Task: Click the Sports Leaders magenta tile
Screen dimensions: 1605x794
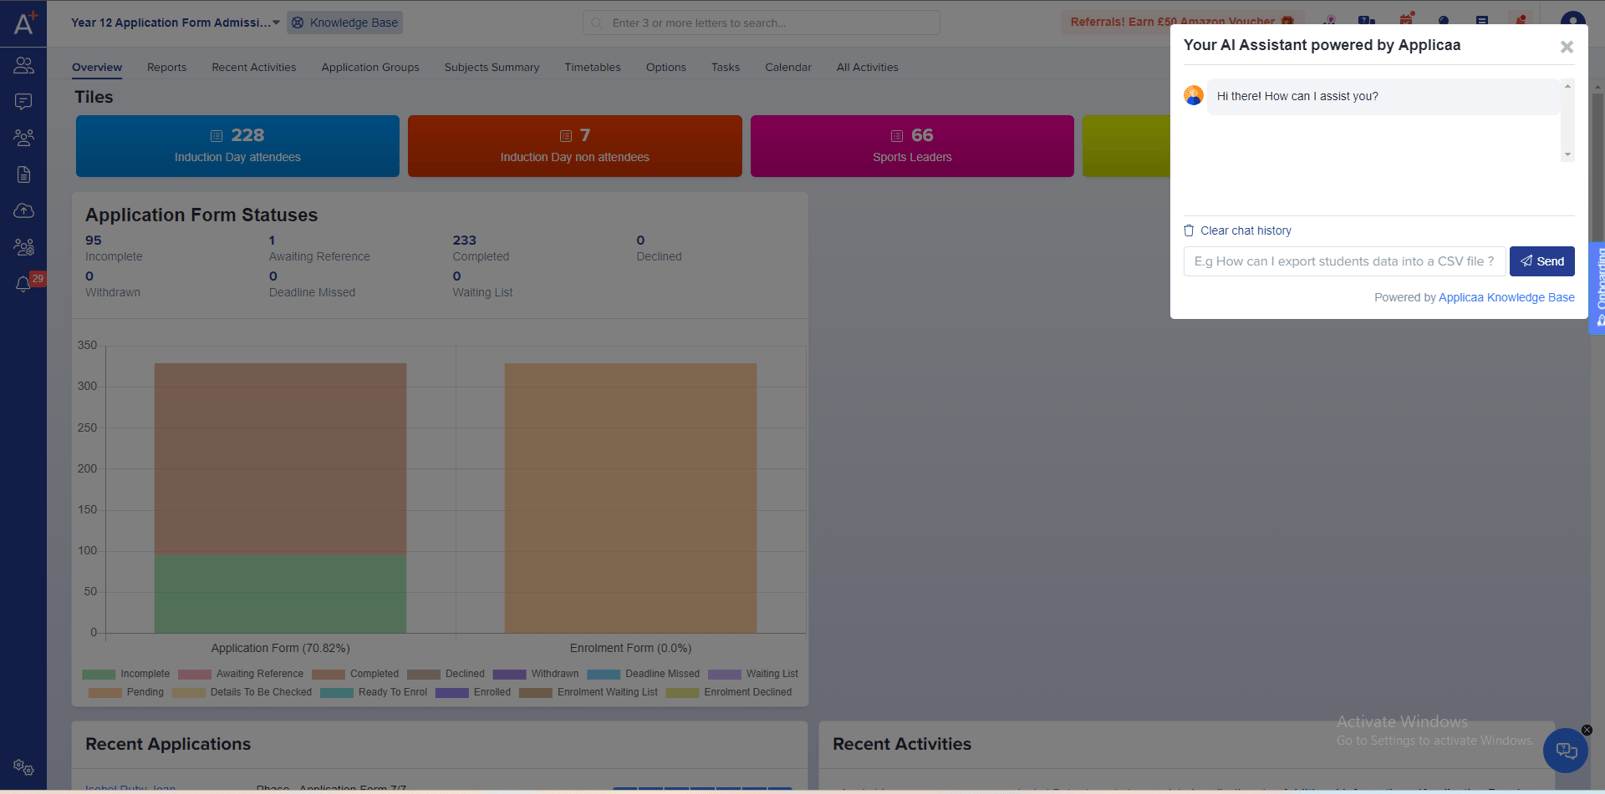Action: (911, 146)
